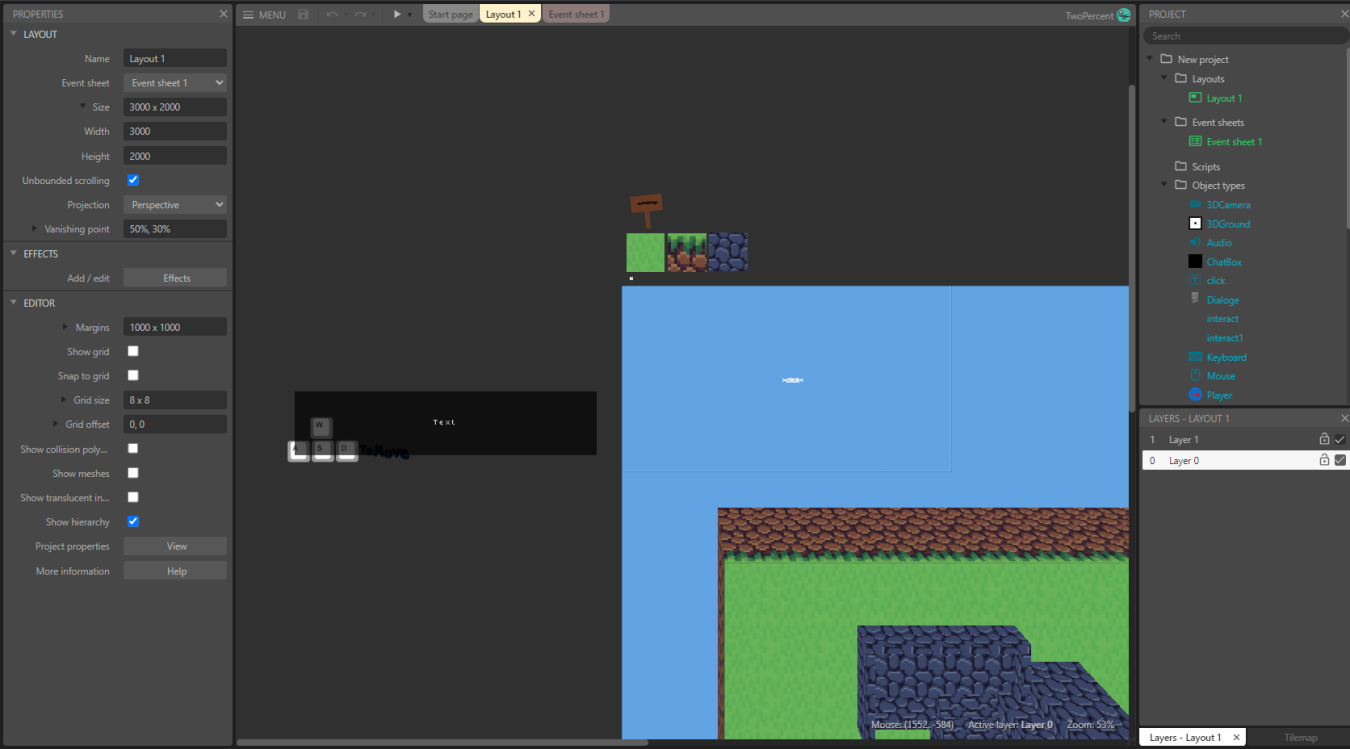
Task: Disable Unbounded scrolling checkbox
Action: [133, 180]
